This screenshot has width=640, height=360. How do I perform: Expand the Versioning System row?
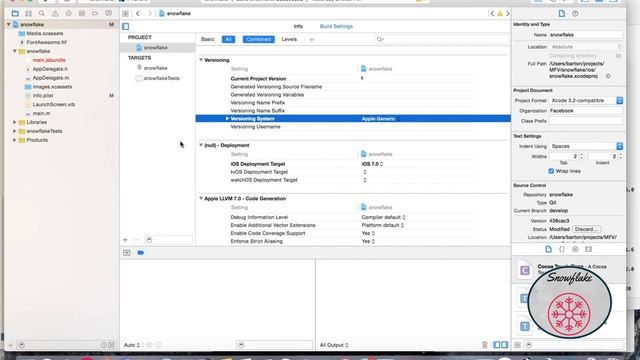pyautogui.click(x=227, y=119)
